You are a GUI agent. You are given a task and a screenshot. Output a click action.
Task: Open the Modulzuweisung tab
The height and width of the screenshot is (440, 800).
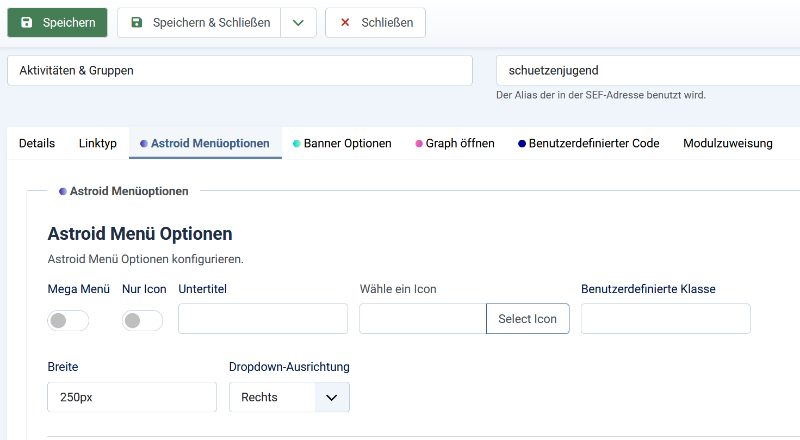click(x=728, y=143)
